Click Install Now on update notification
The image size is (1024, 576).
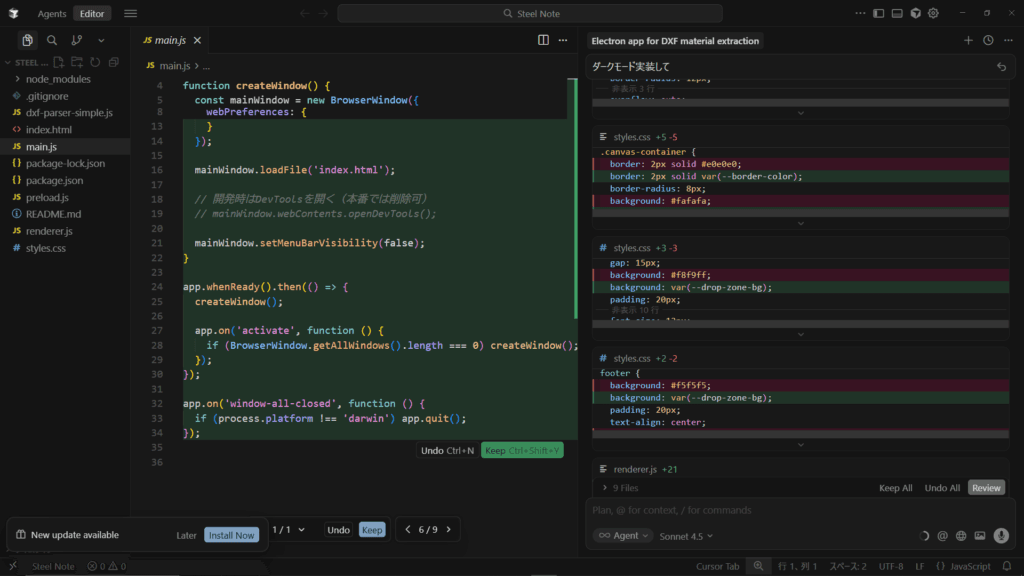click(231, 535)
